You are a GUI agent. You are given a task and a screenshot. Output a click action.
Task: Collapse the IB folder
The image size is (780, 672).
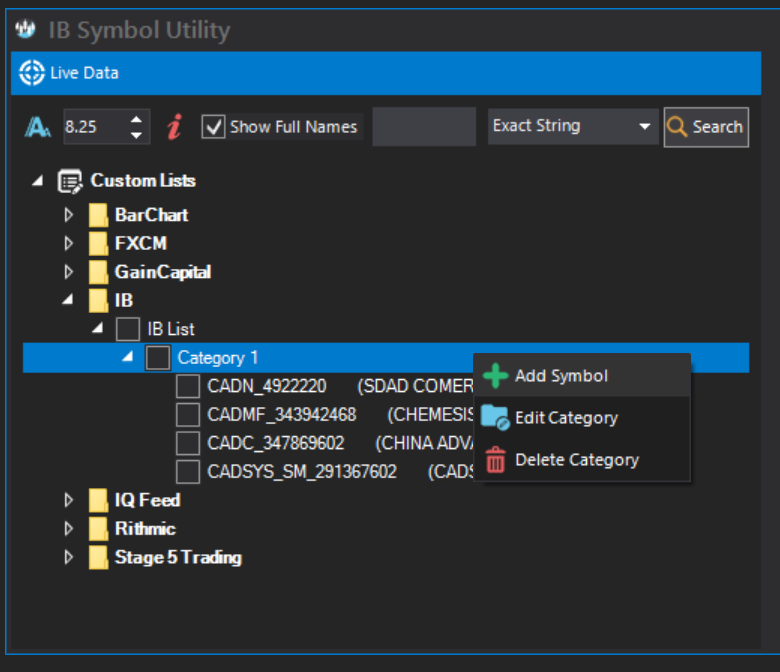[x=68, y=299]
